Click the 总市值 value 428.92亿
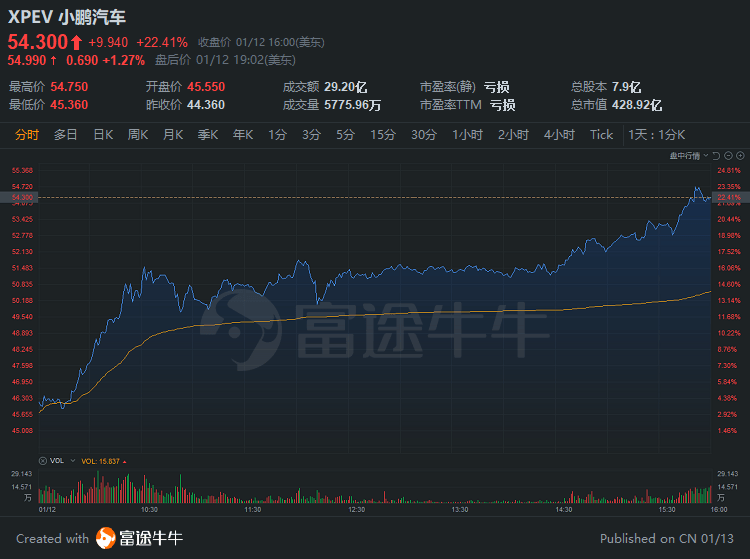 pos(637,105)
